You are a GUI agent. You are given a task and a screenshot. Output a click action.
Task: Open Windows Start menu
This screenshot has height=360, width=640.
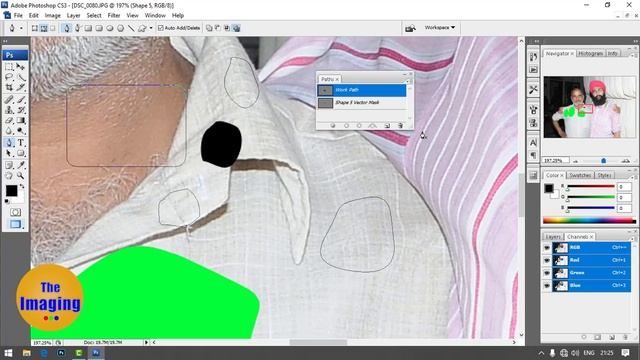pos(8,353)
